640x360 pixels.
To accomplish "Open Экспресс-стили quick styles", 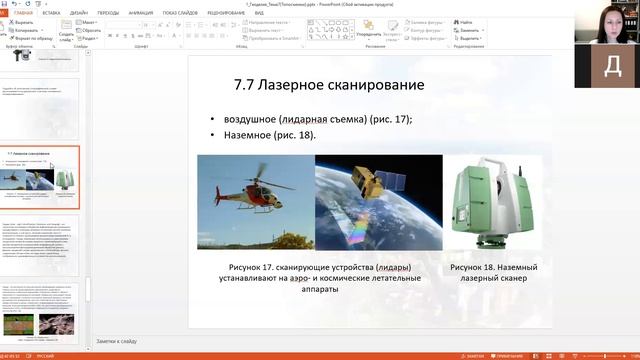I will pos(392,30).
